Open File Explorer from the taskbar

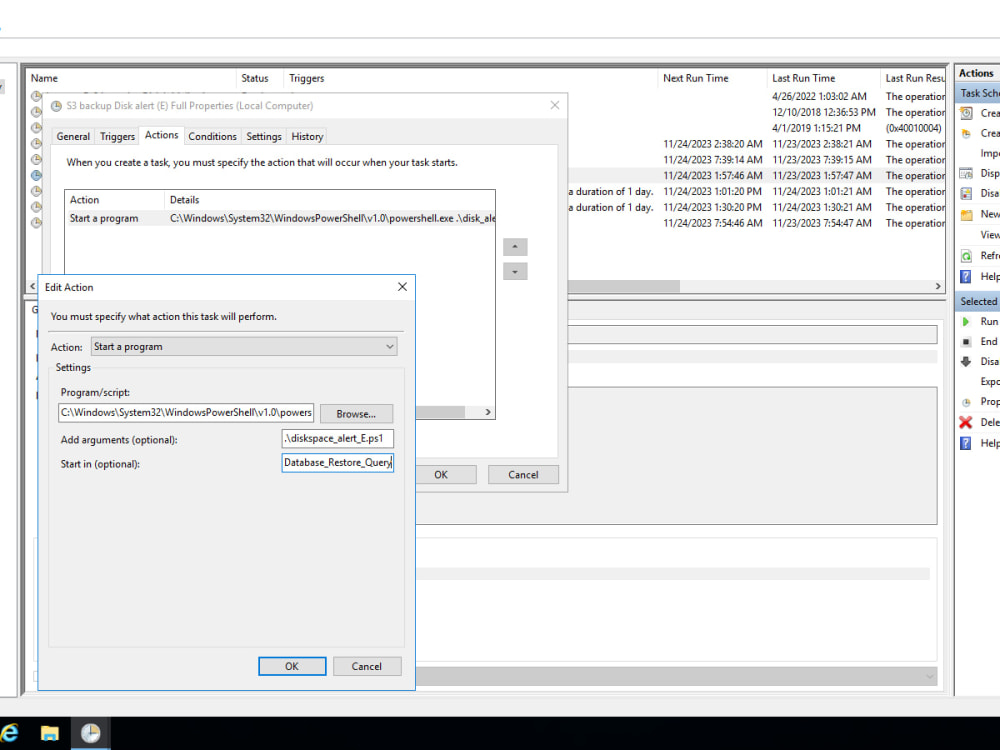coord(49,732)
